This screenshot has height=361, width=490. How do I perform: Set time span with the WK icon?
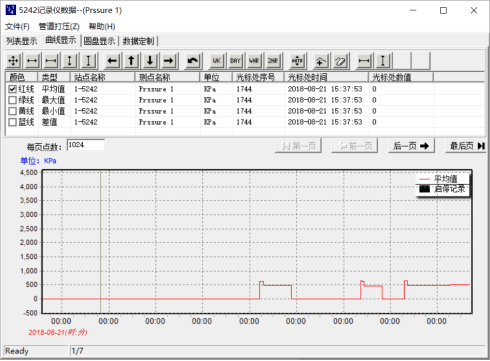[217, 61]
